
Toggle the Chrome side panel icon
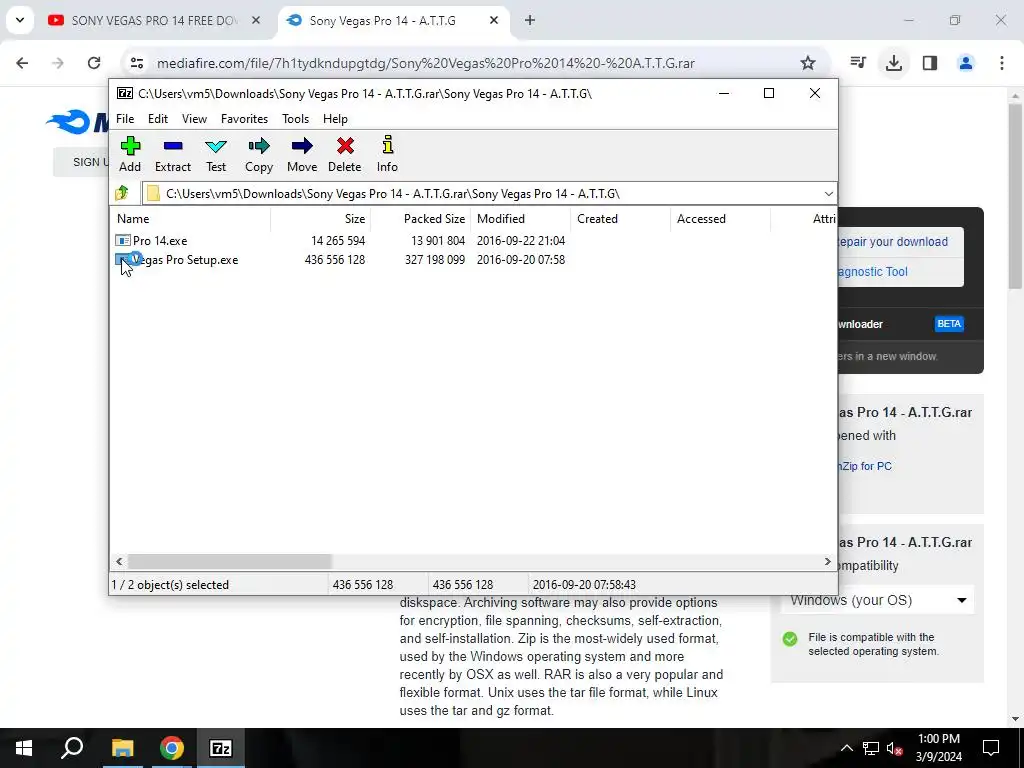click(930, 63)
